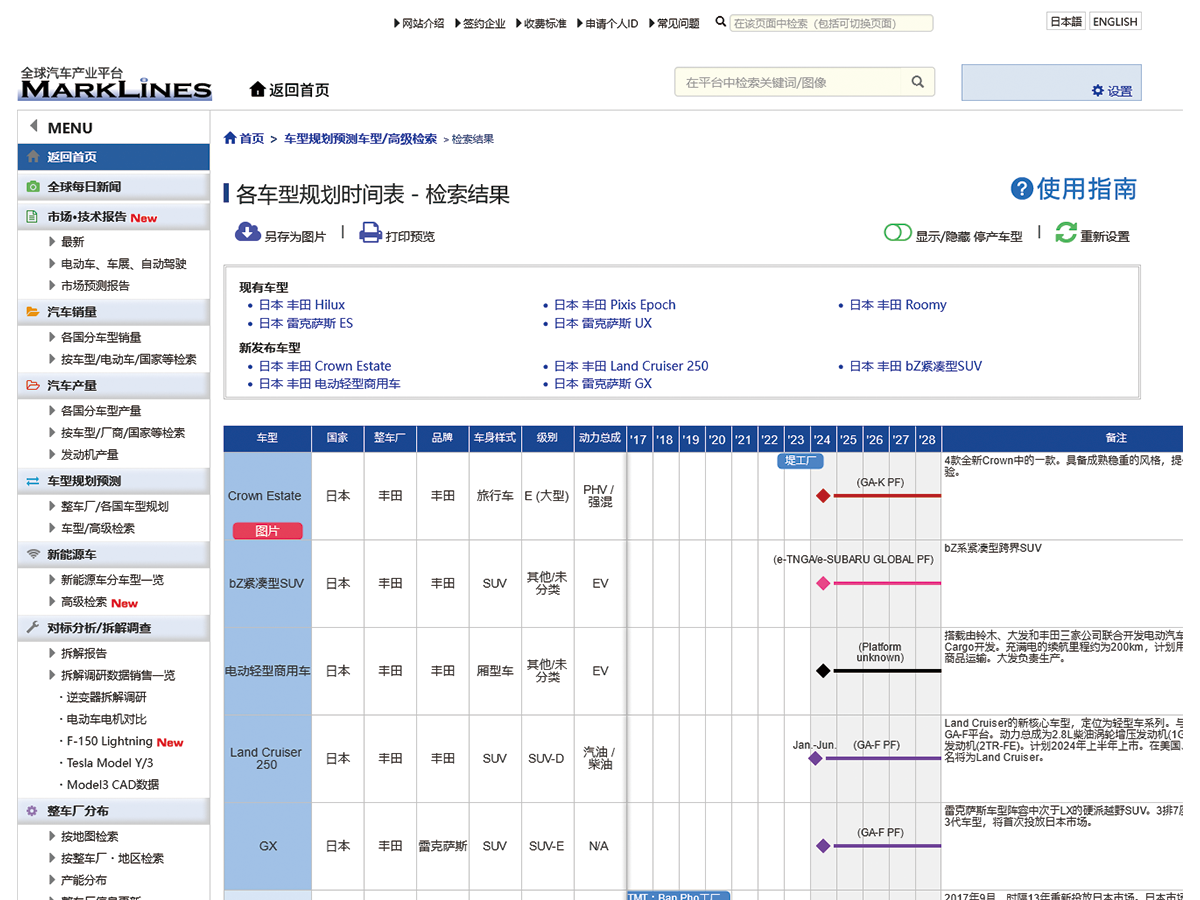Click the black diamond marker for 电动轻型商用车

point(823,671)
